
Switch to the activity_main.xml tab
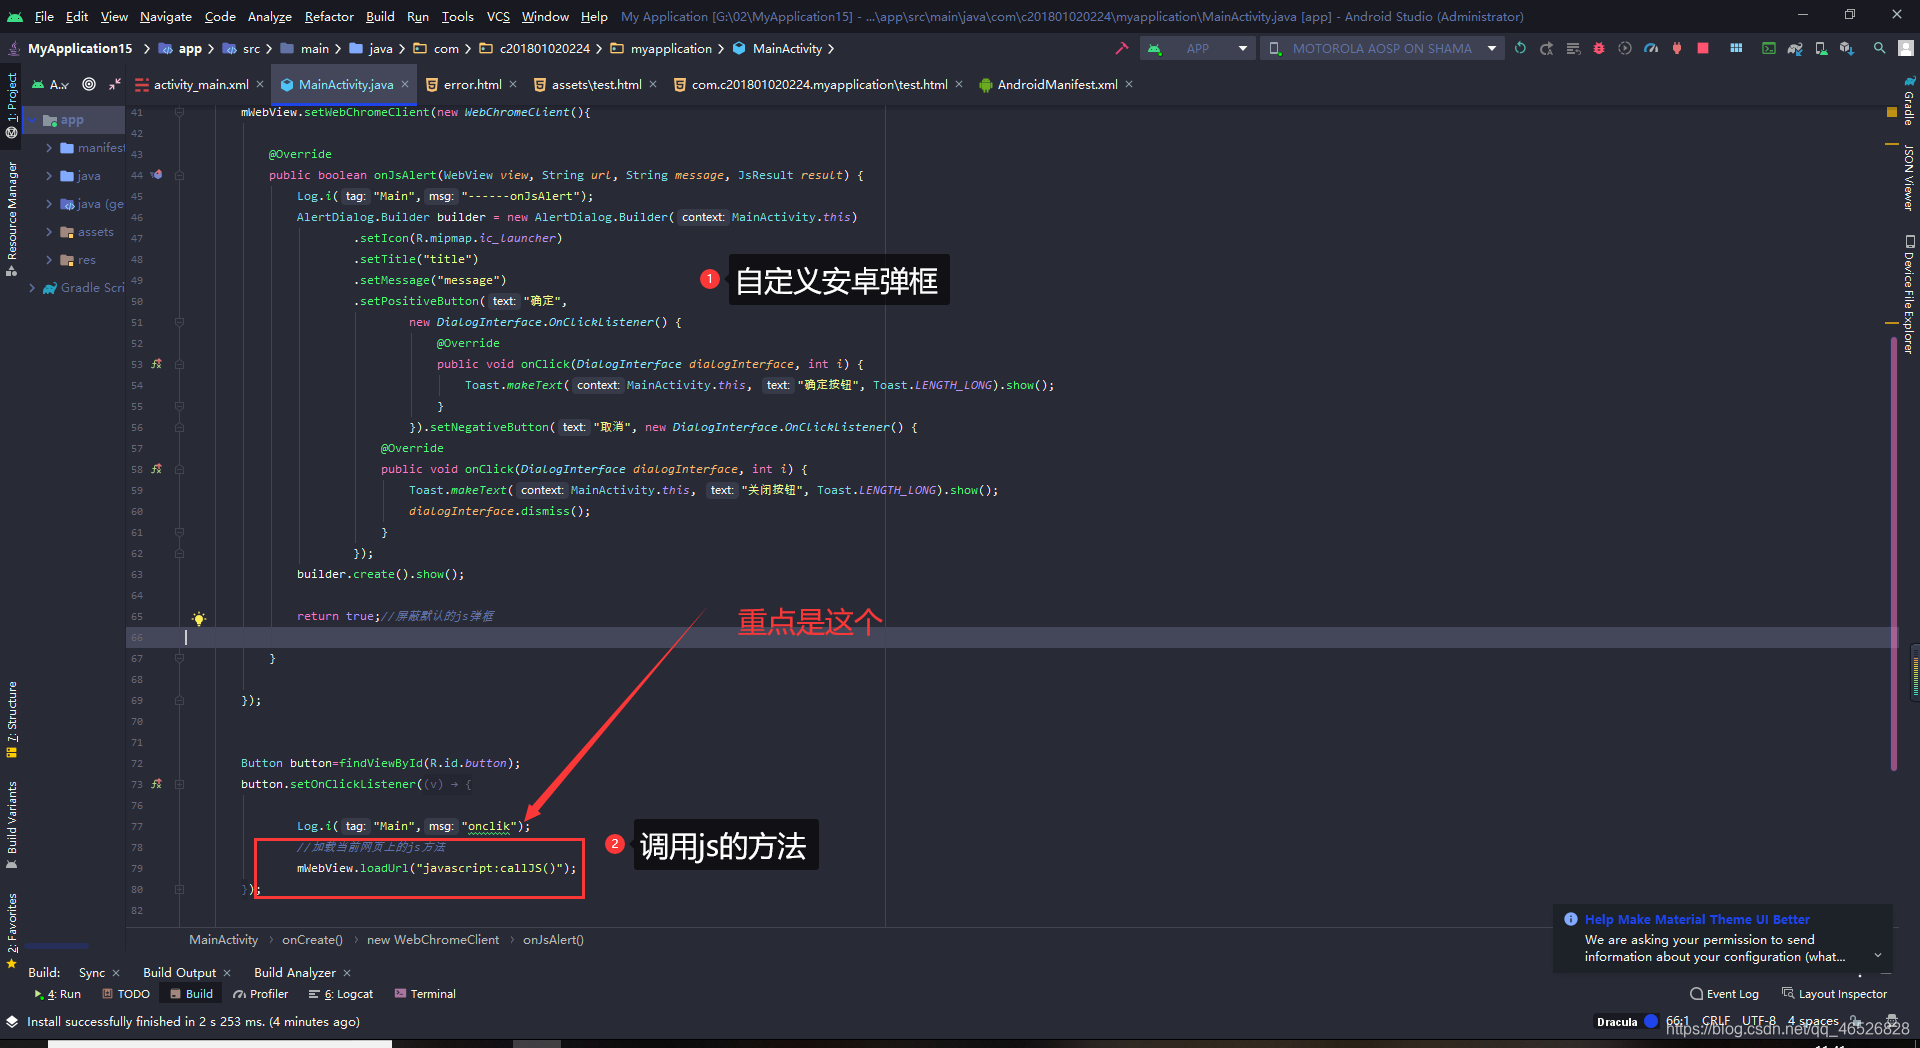pyautogui.click(x=200, y=84)
